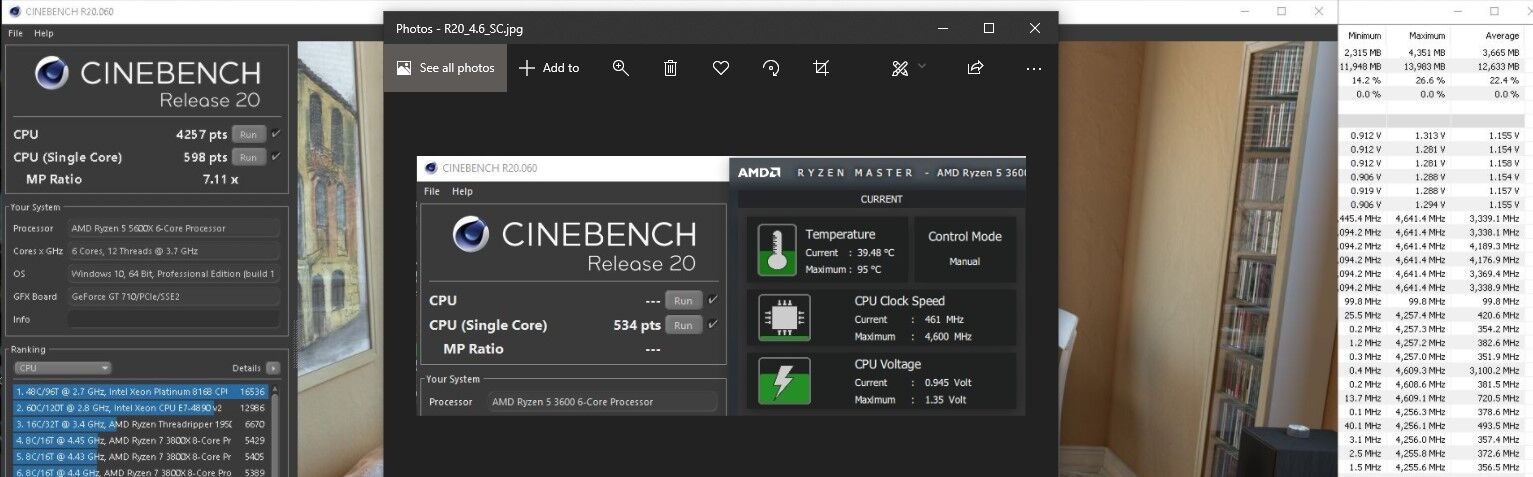Share the photo using the share icon
The image size is (1533, 477).
(x=975, y=68)
